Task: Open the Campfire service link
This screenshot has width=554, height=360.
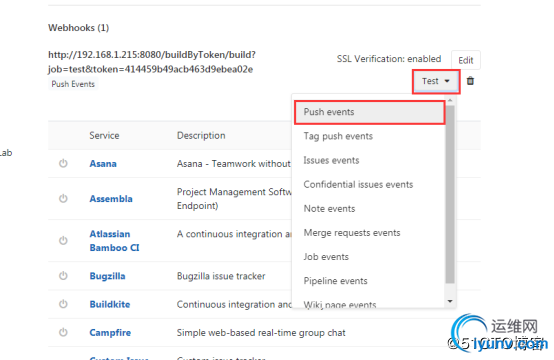Action: (x=110, y=332)
